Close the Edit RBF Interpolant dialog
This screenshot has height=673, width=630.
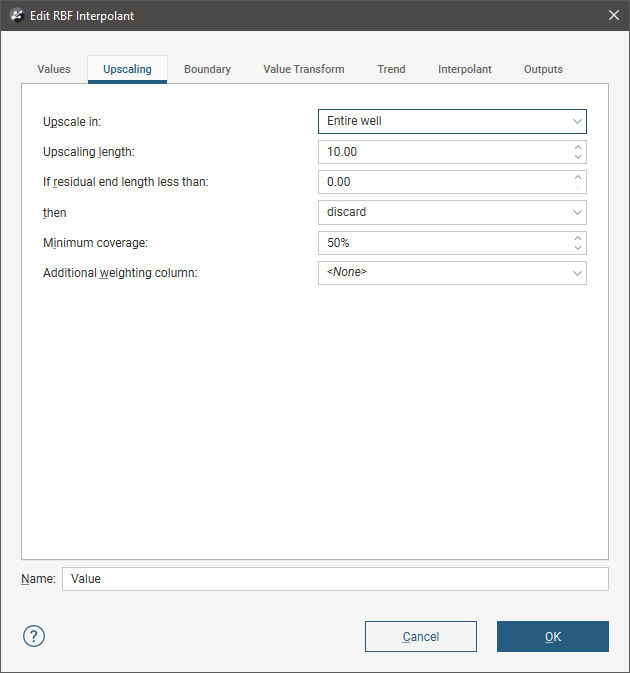tap(613, 16)
